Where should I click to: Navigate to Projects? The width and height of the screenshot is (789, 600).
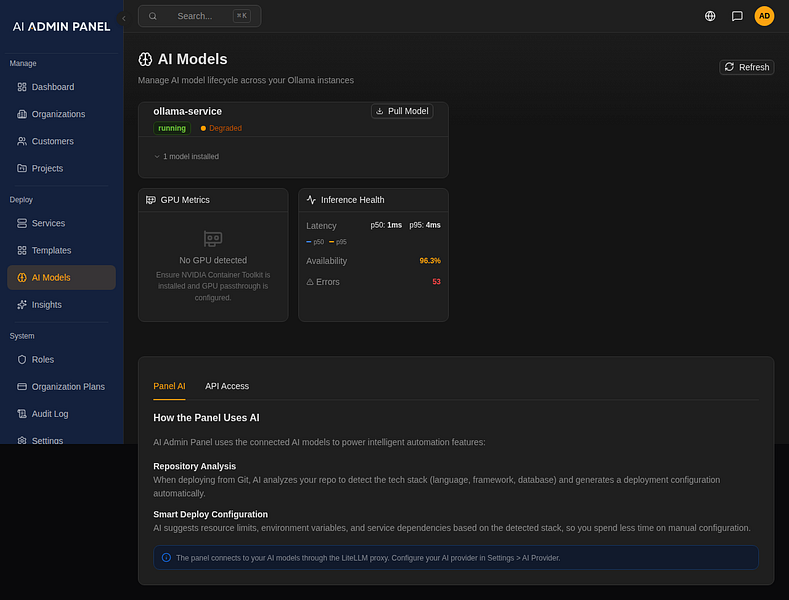pos(61,168)
